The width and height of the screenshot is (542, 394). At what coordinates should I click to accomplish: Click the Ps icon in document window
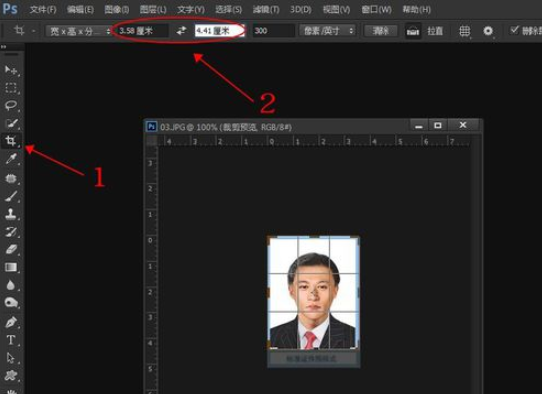click(151, 127)
